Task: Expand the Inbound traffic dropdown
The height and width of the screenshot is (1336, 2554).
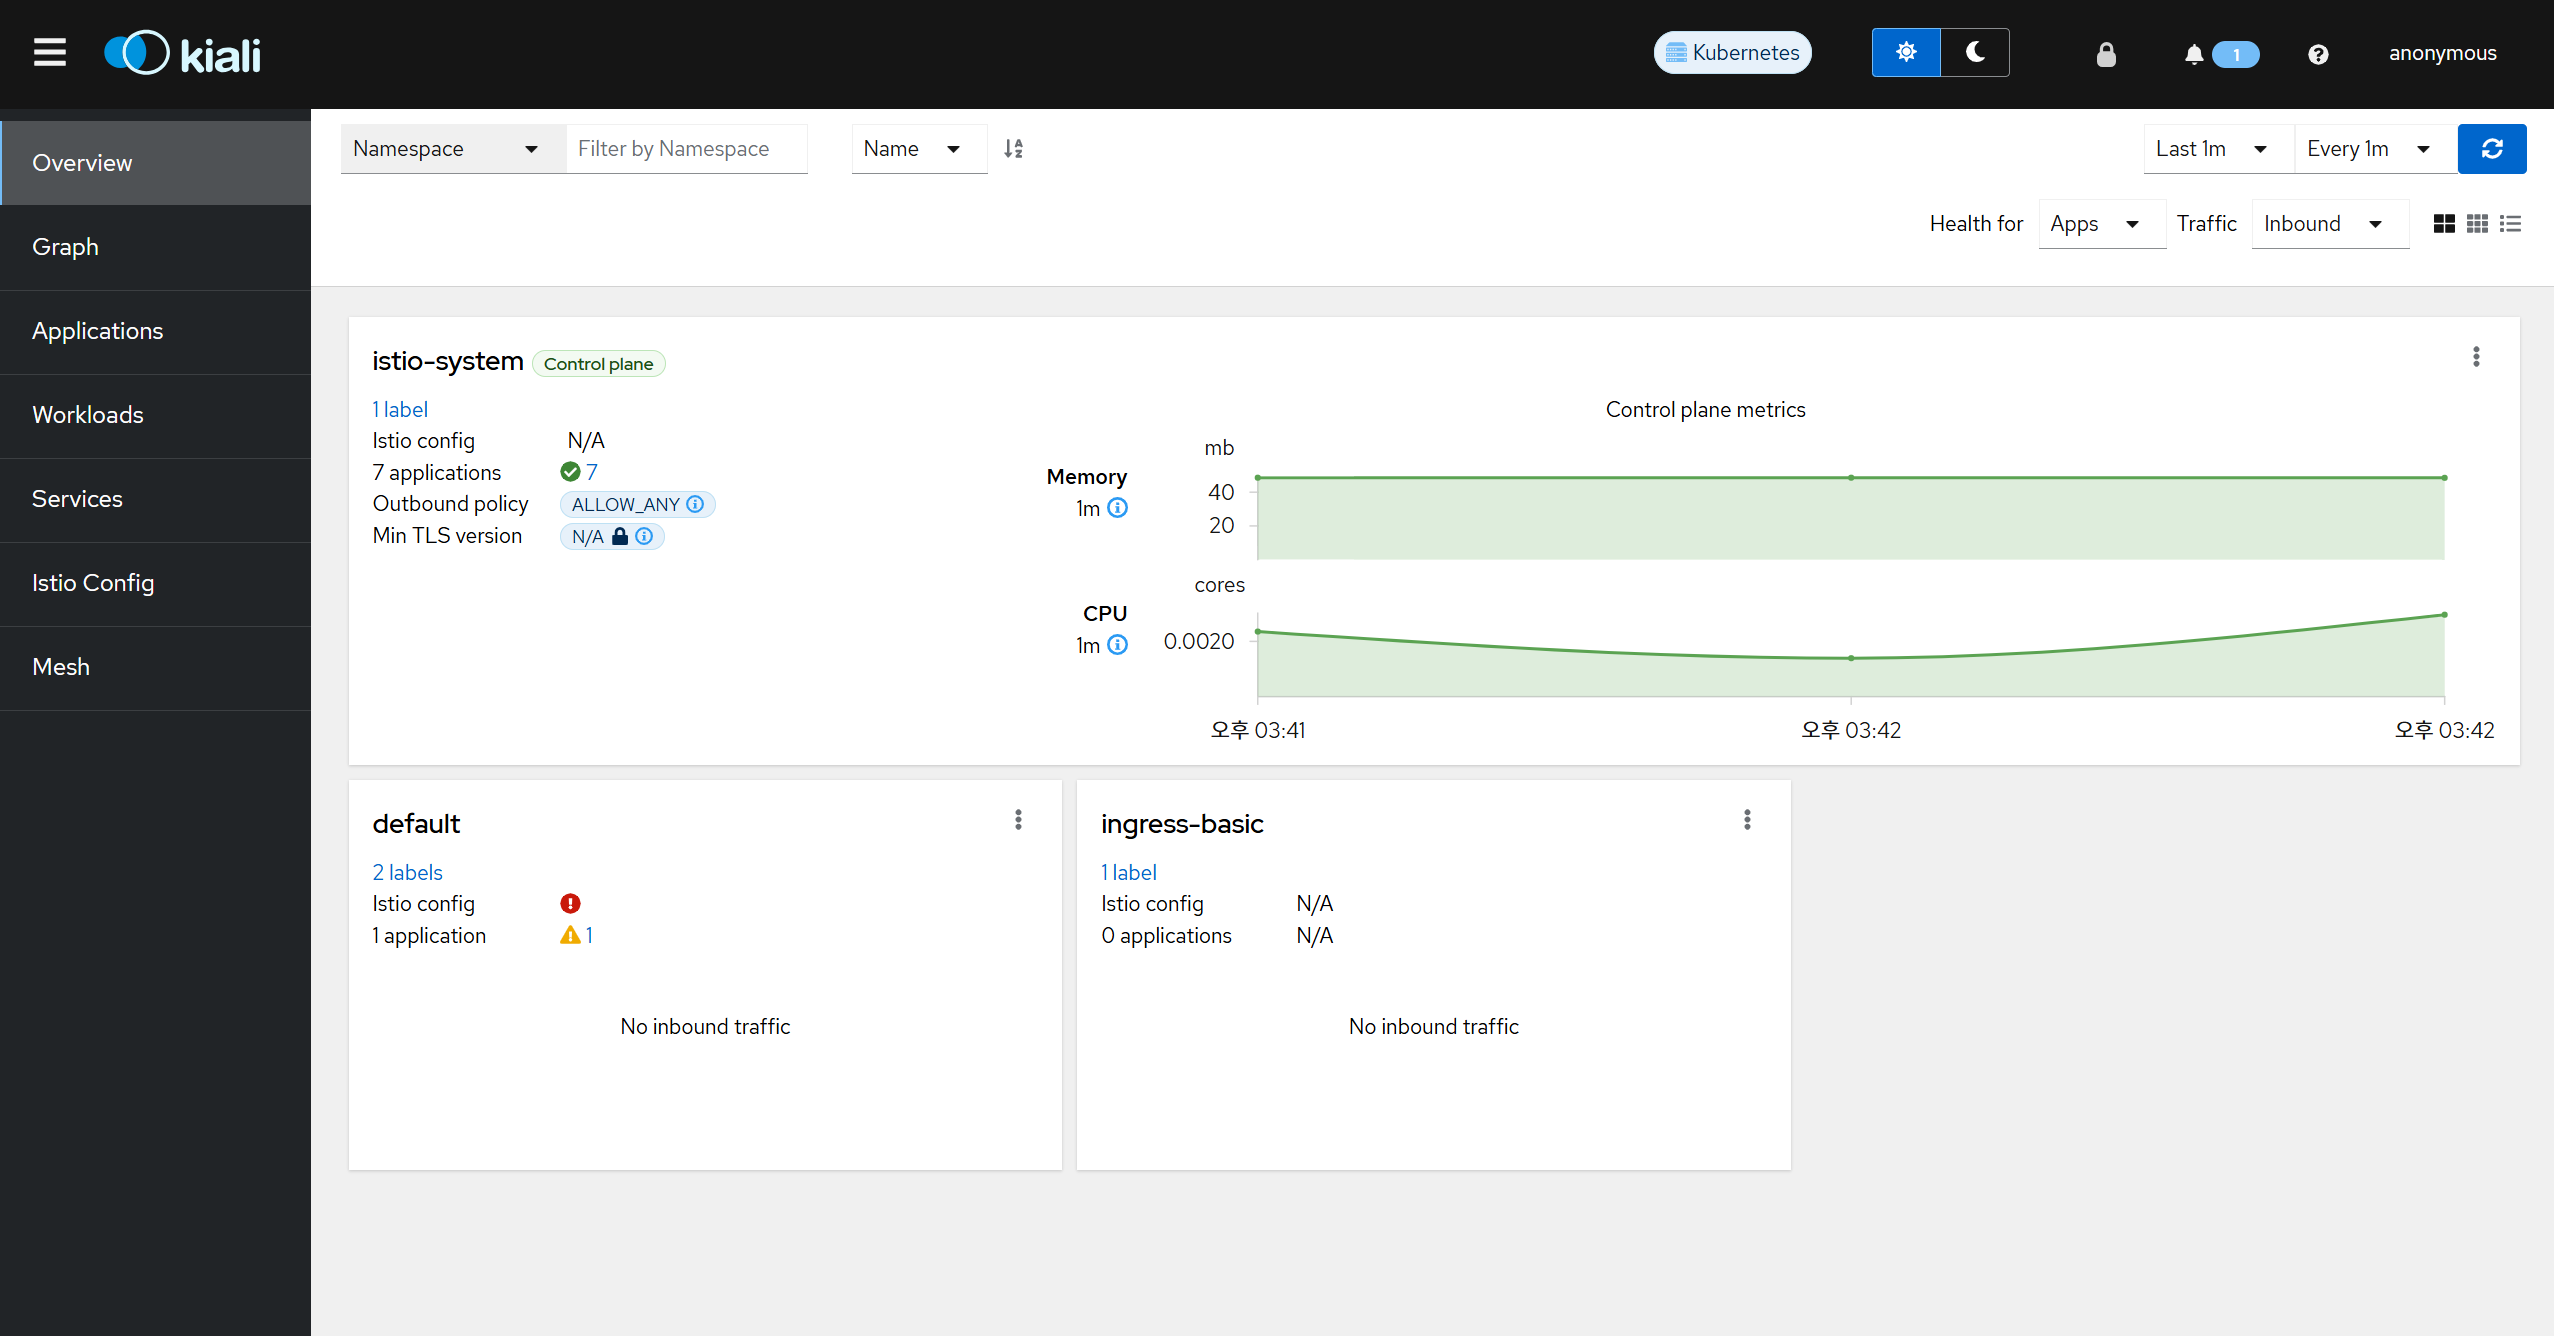Action: (x=2328, y=224)
